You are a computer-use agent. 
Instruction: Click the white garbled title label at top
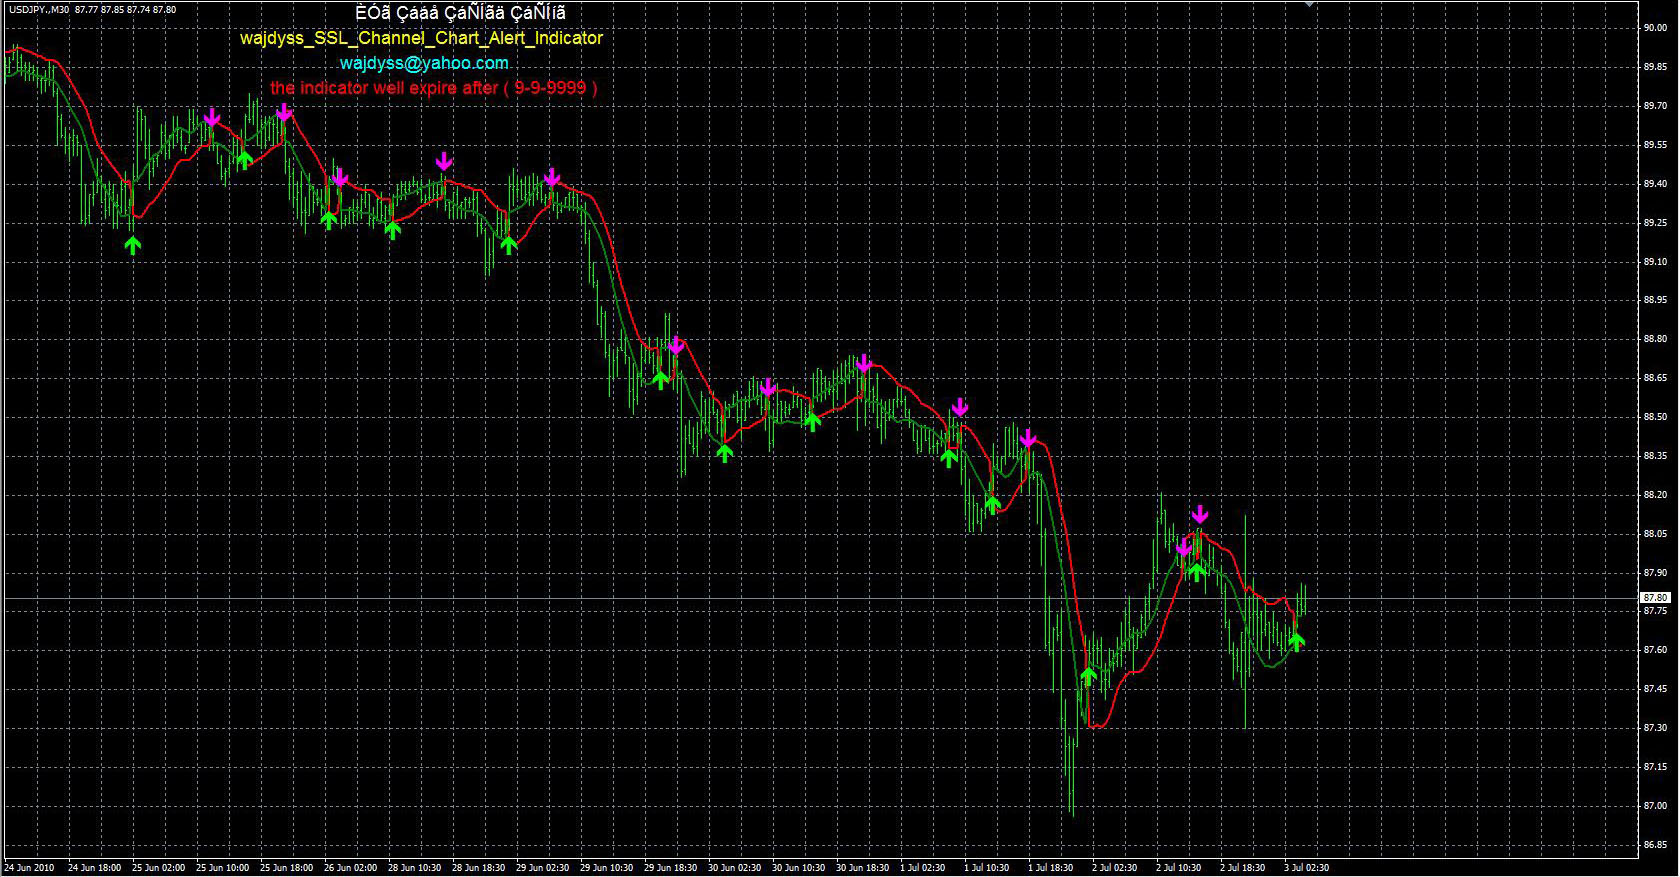[460, 13]
